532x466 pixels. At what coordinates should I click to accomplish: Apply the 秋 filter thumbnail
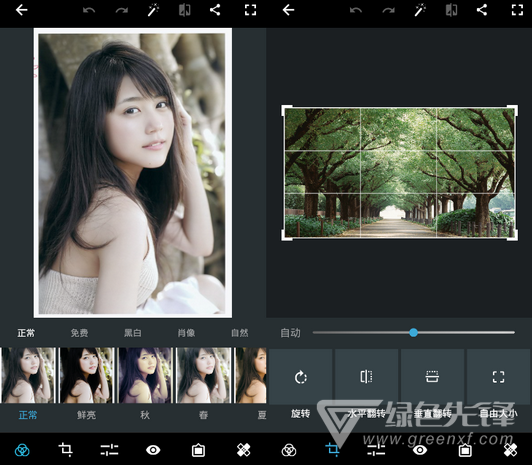(145, 375)
